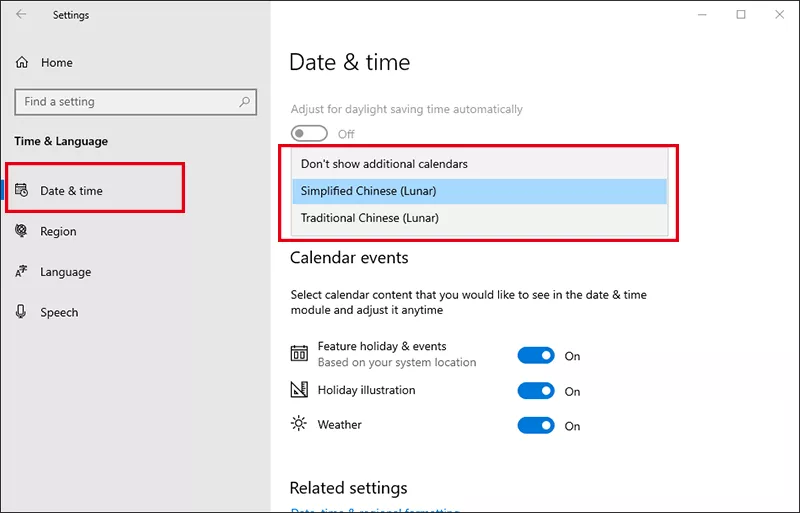800x513 pixels.
Task: Switch off the Weather toggle
Action: pos(536,426)
